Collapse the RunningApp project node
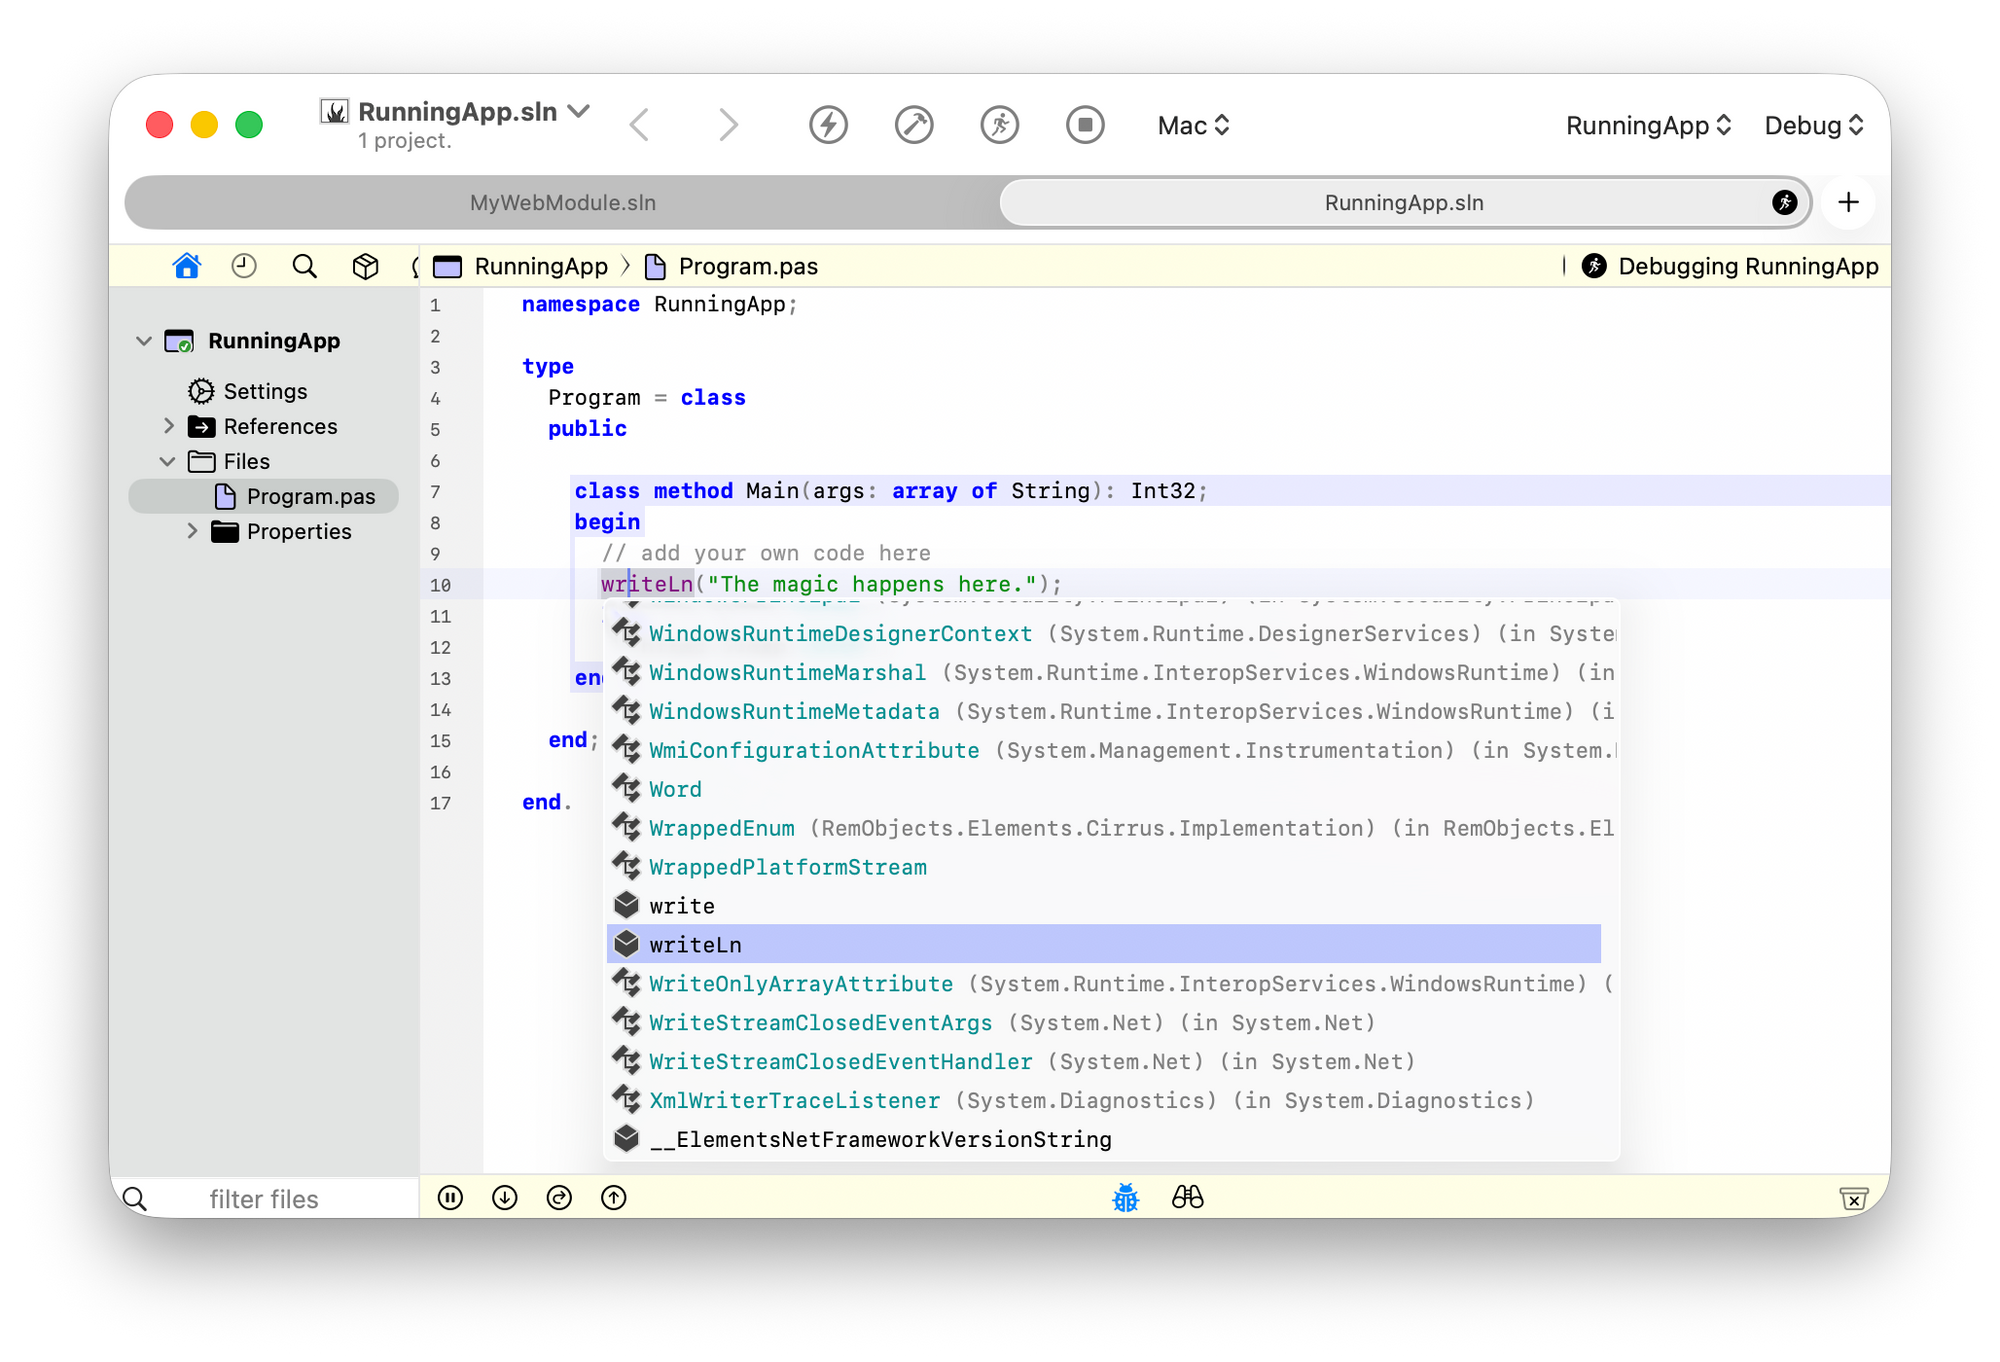 point(144,341)
